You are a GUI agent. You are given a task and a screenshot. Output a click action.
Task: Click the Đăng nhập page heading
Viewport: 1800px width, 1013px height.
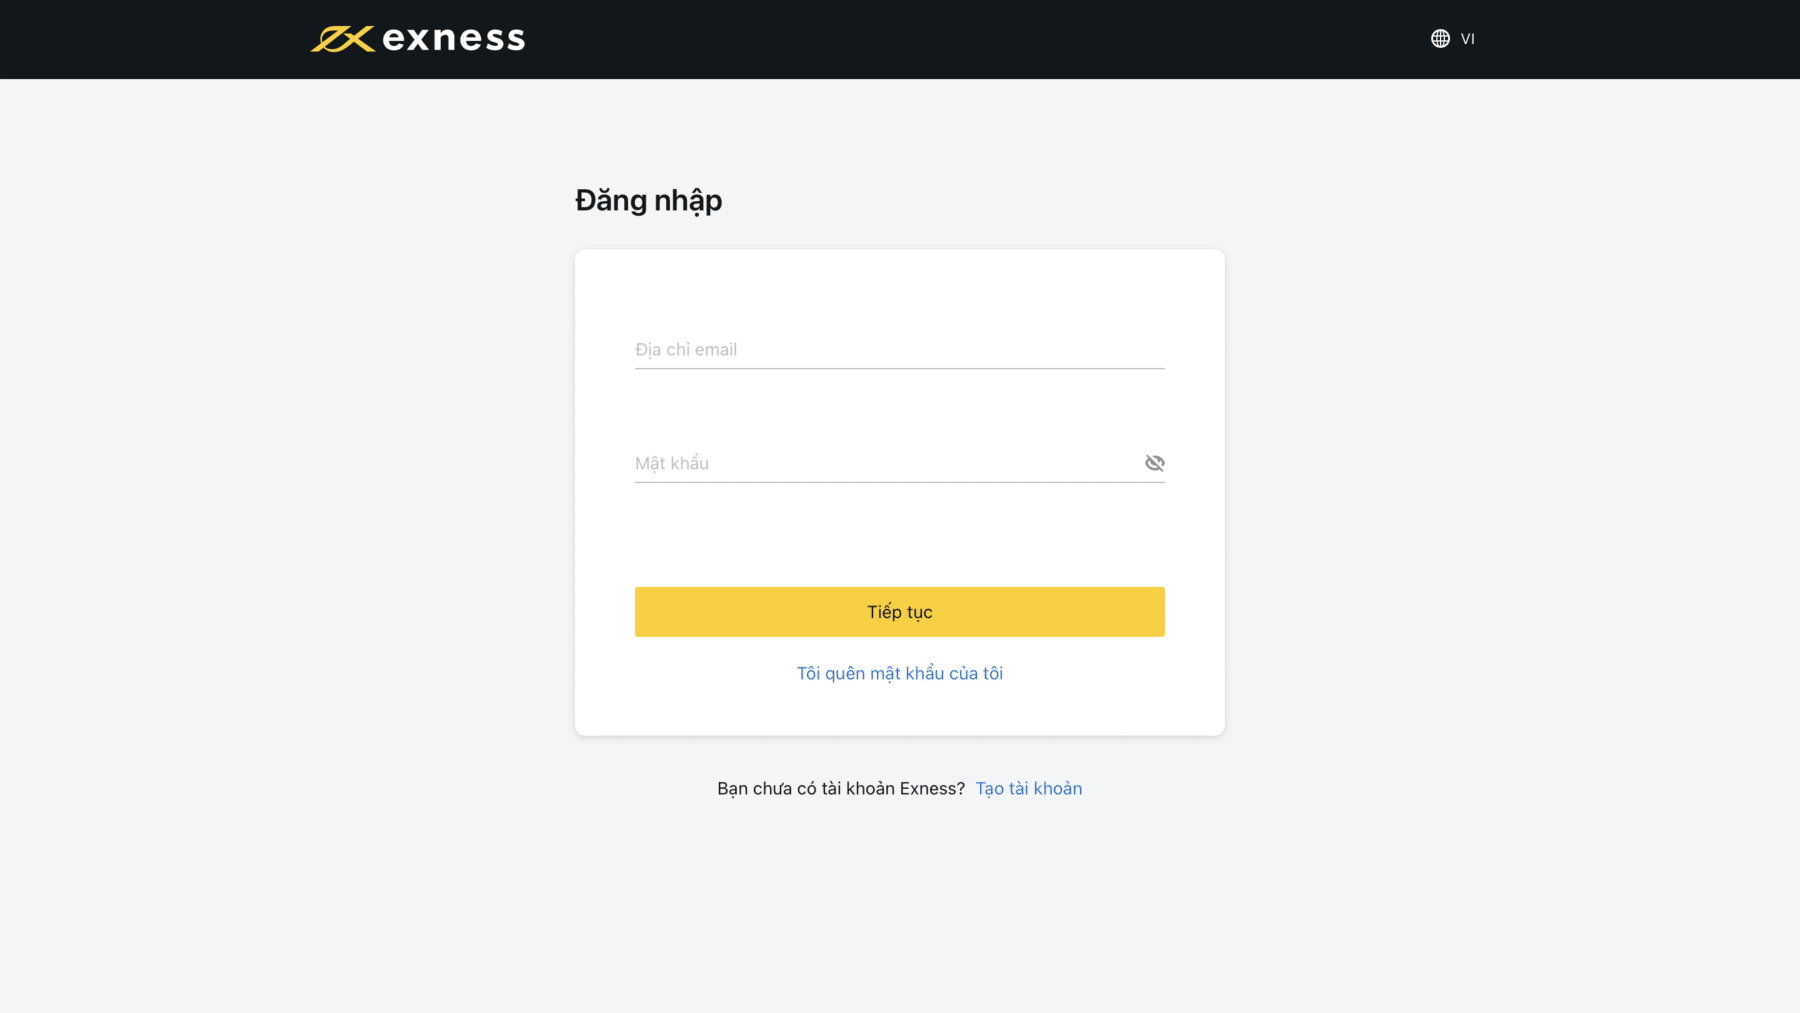pos(649,201)
